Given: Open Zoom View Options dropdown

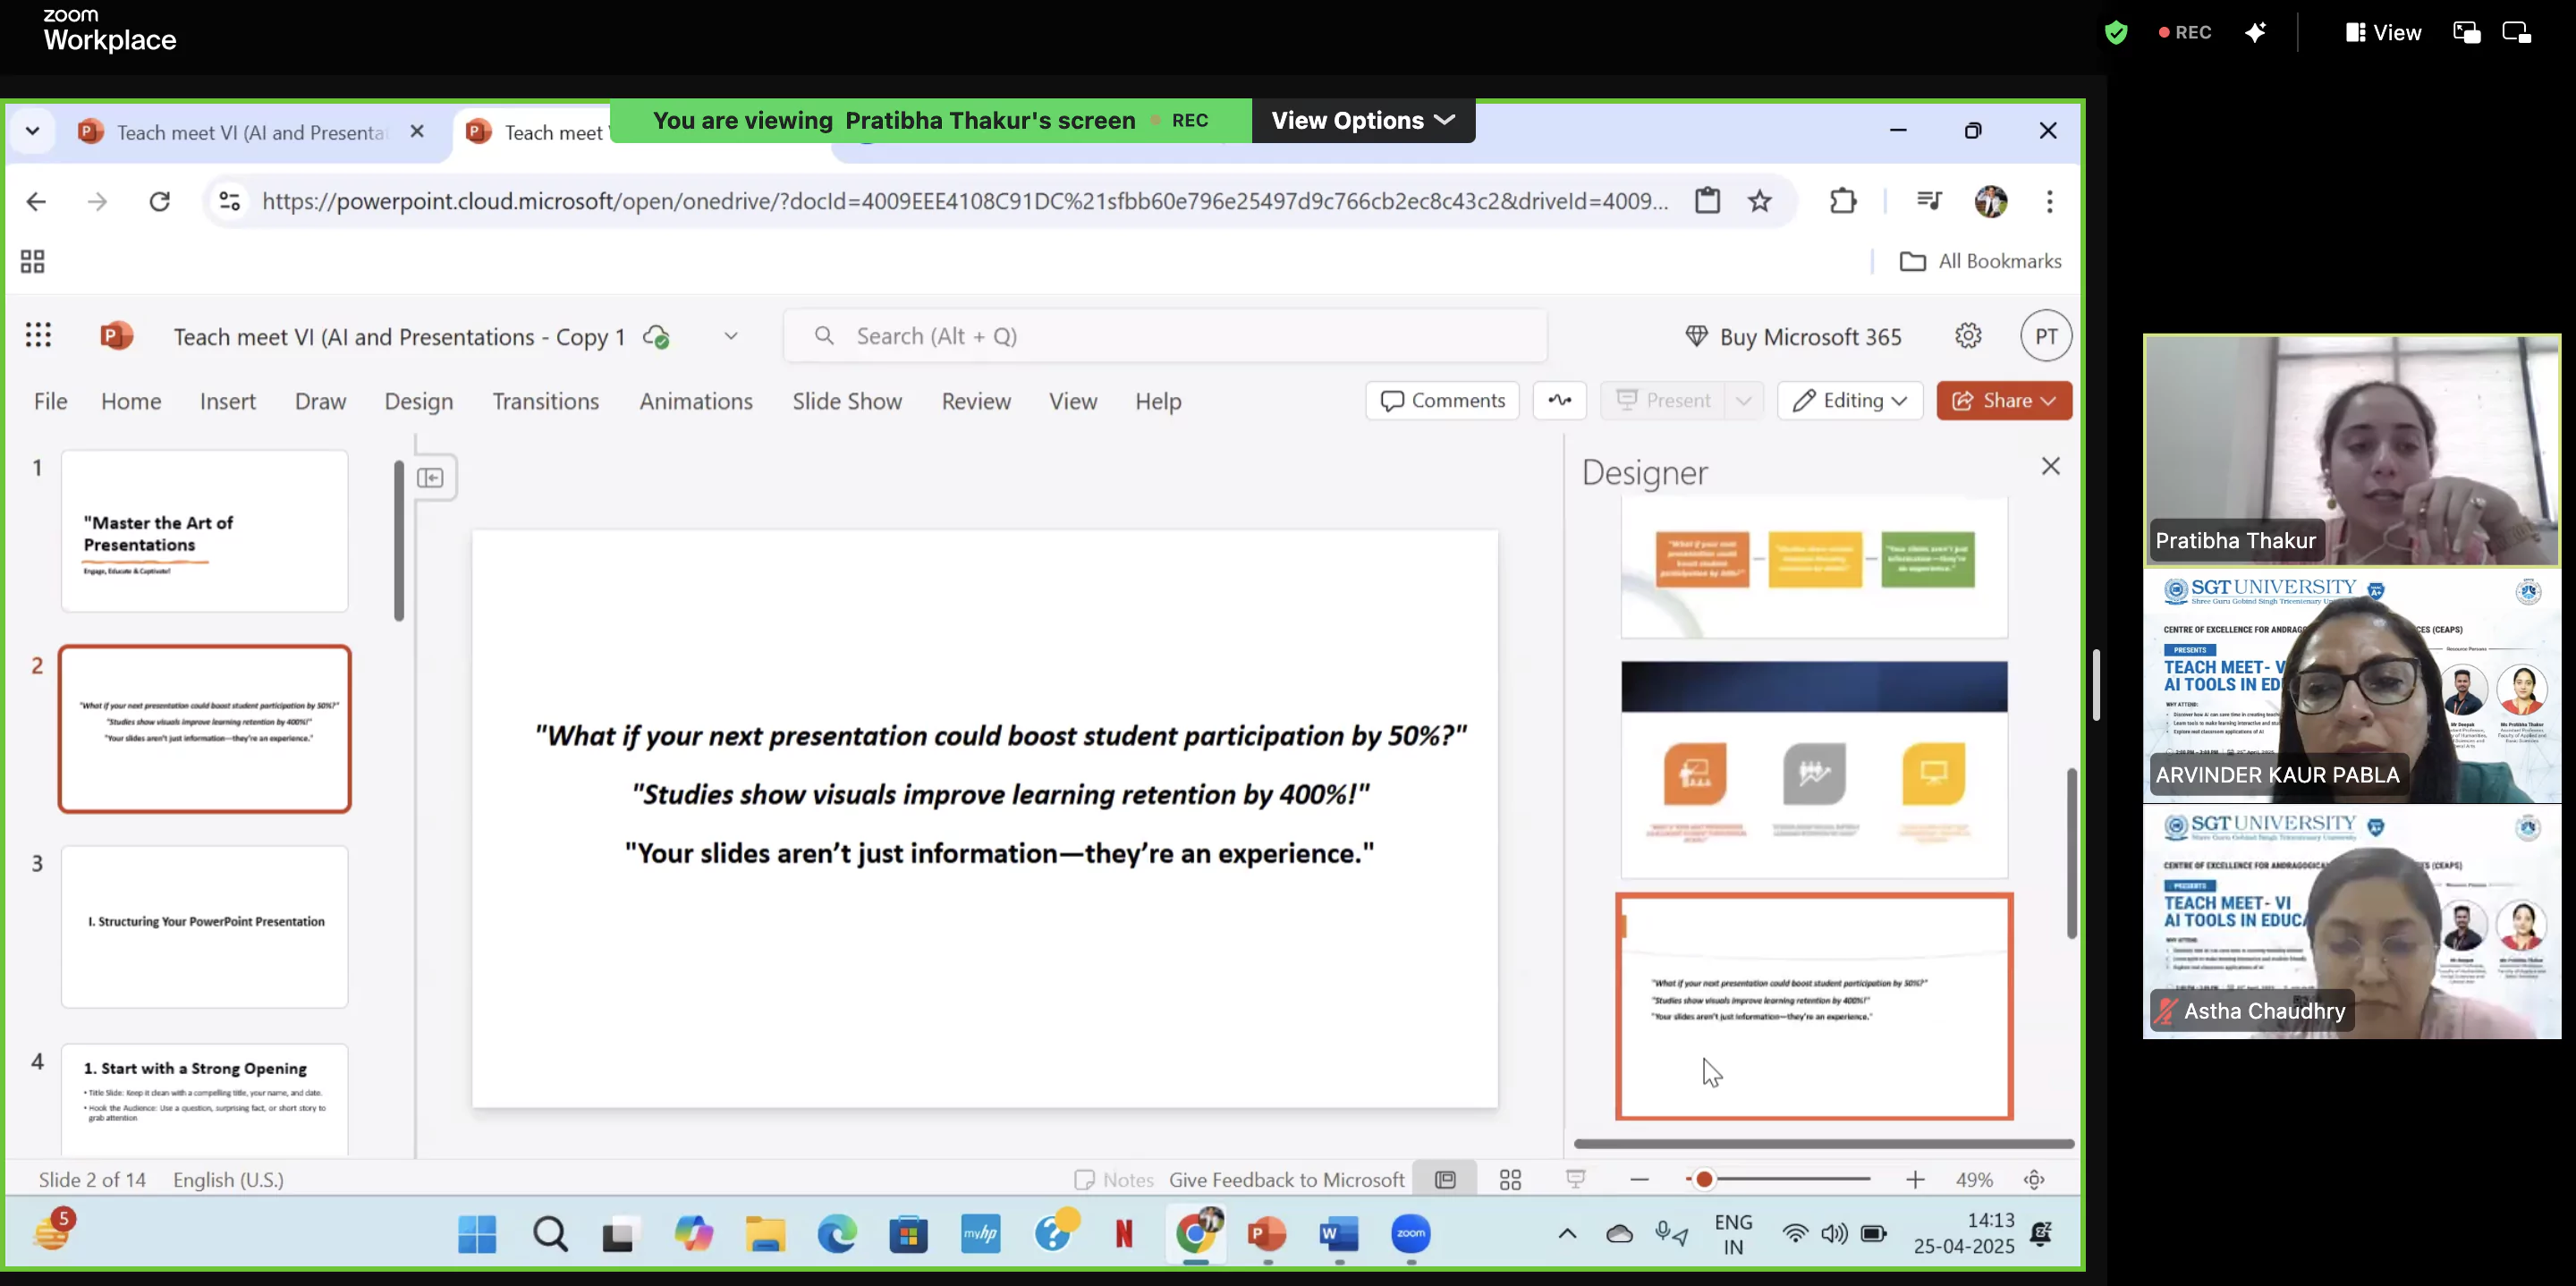Looking at the screenshot, I should point(1363,120).
